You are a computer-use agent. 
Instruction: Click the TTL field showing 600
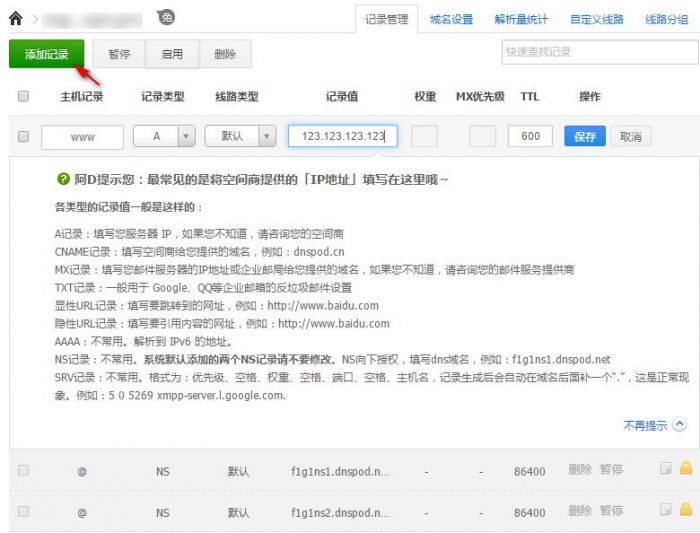click(530, 137)
